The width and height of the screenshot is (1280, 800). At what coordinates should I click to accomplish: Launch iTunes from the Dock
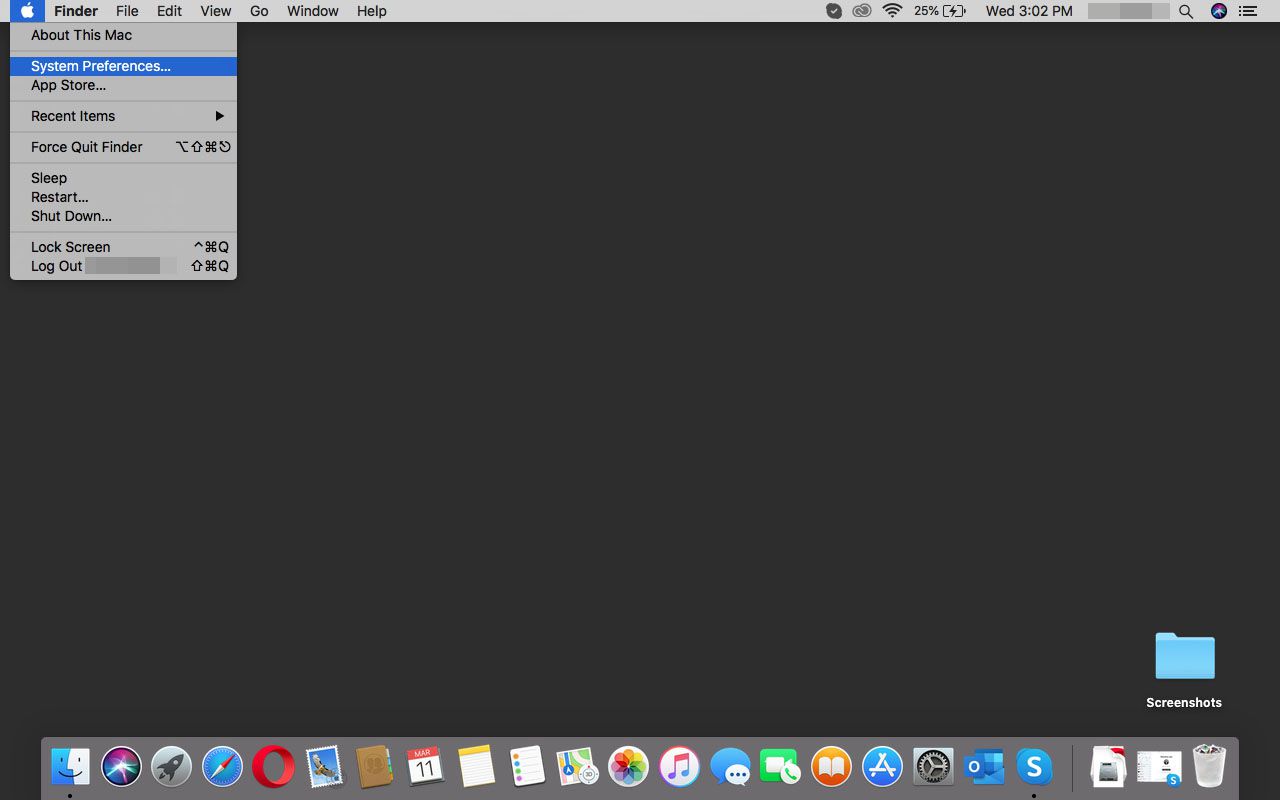[679, 767]
